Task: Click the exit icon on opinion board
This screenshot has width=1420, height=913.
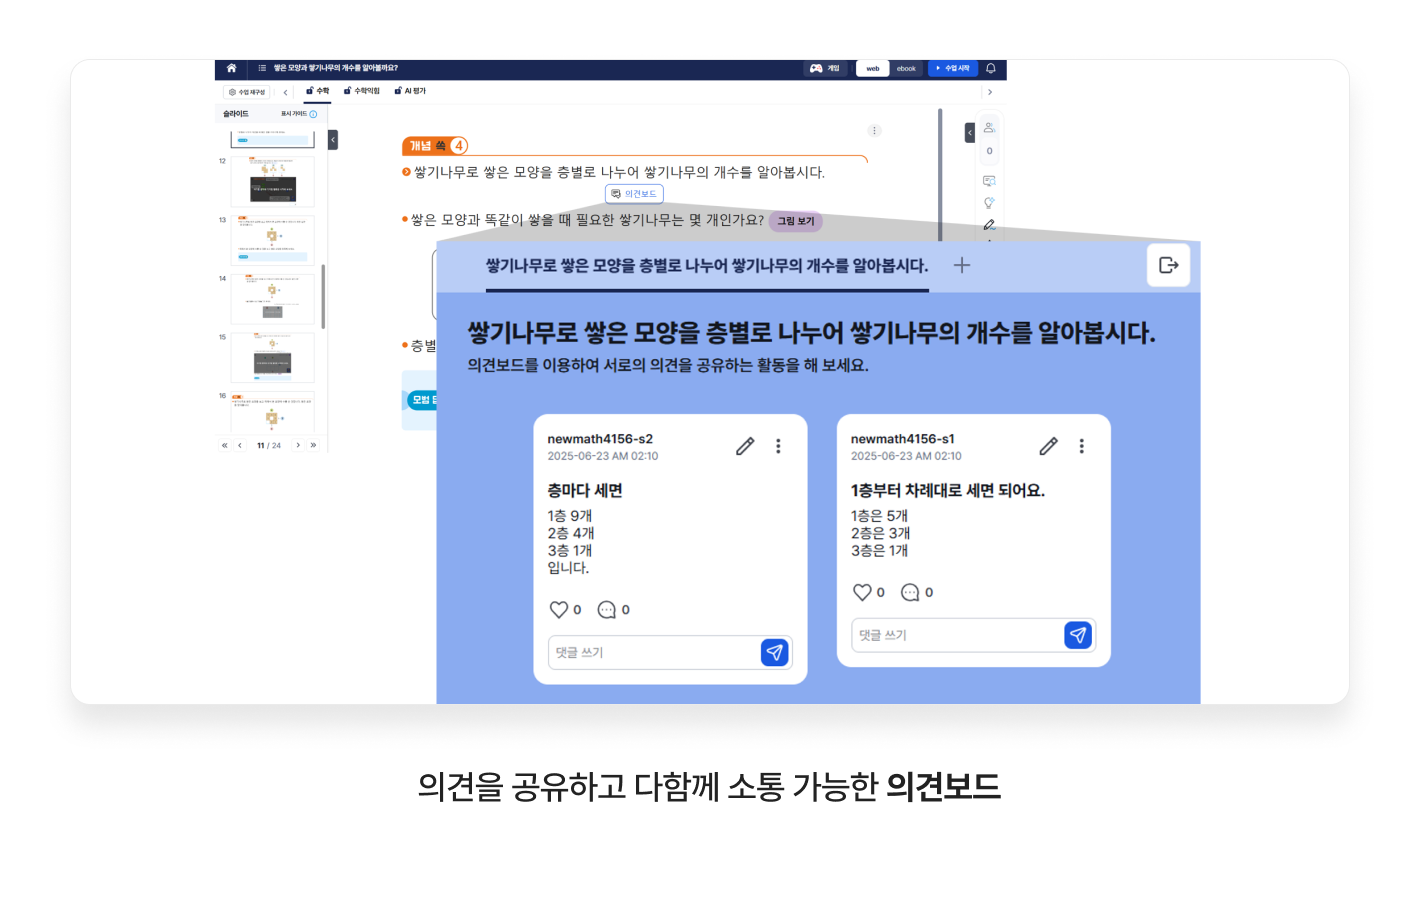Action: (x=1168, y=265)
